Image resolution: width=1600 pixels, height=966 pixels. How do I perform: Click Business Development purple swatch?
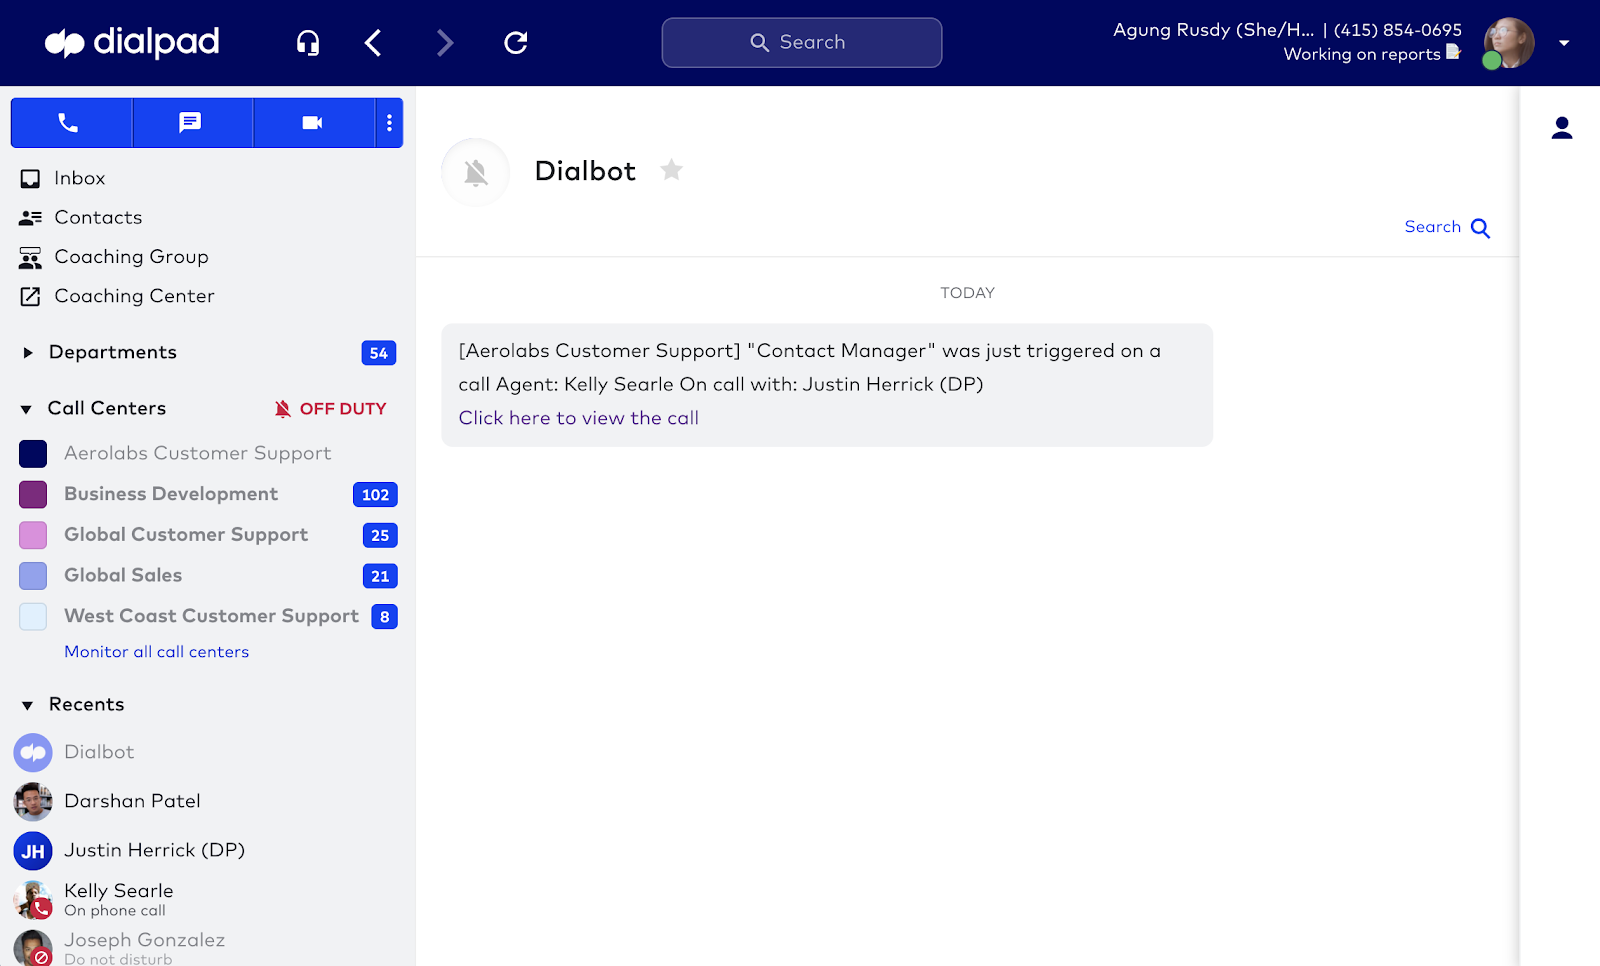click(x=33, y=495)
